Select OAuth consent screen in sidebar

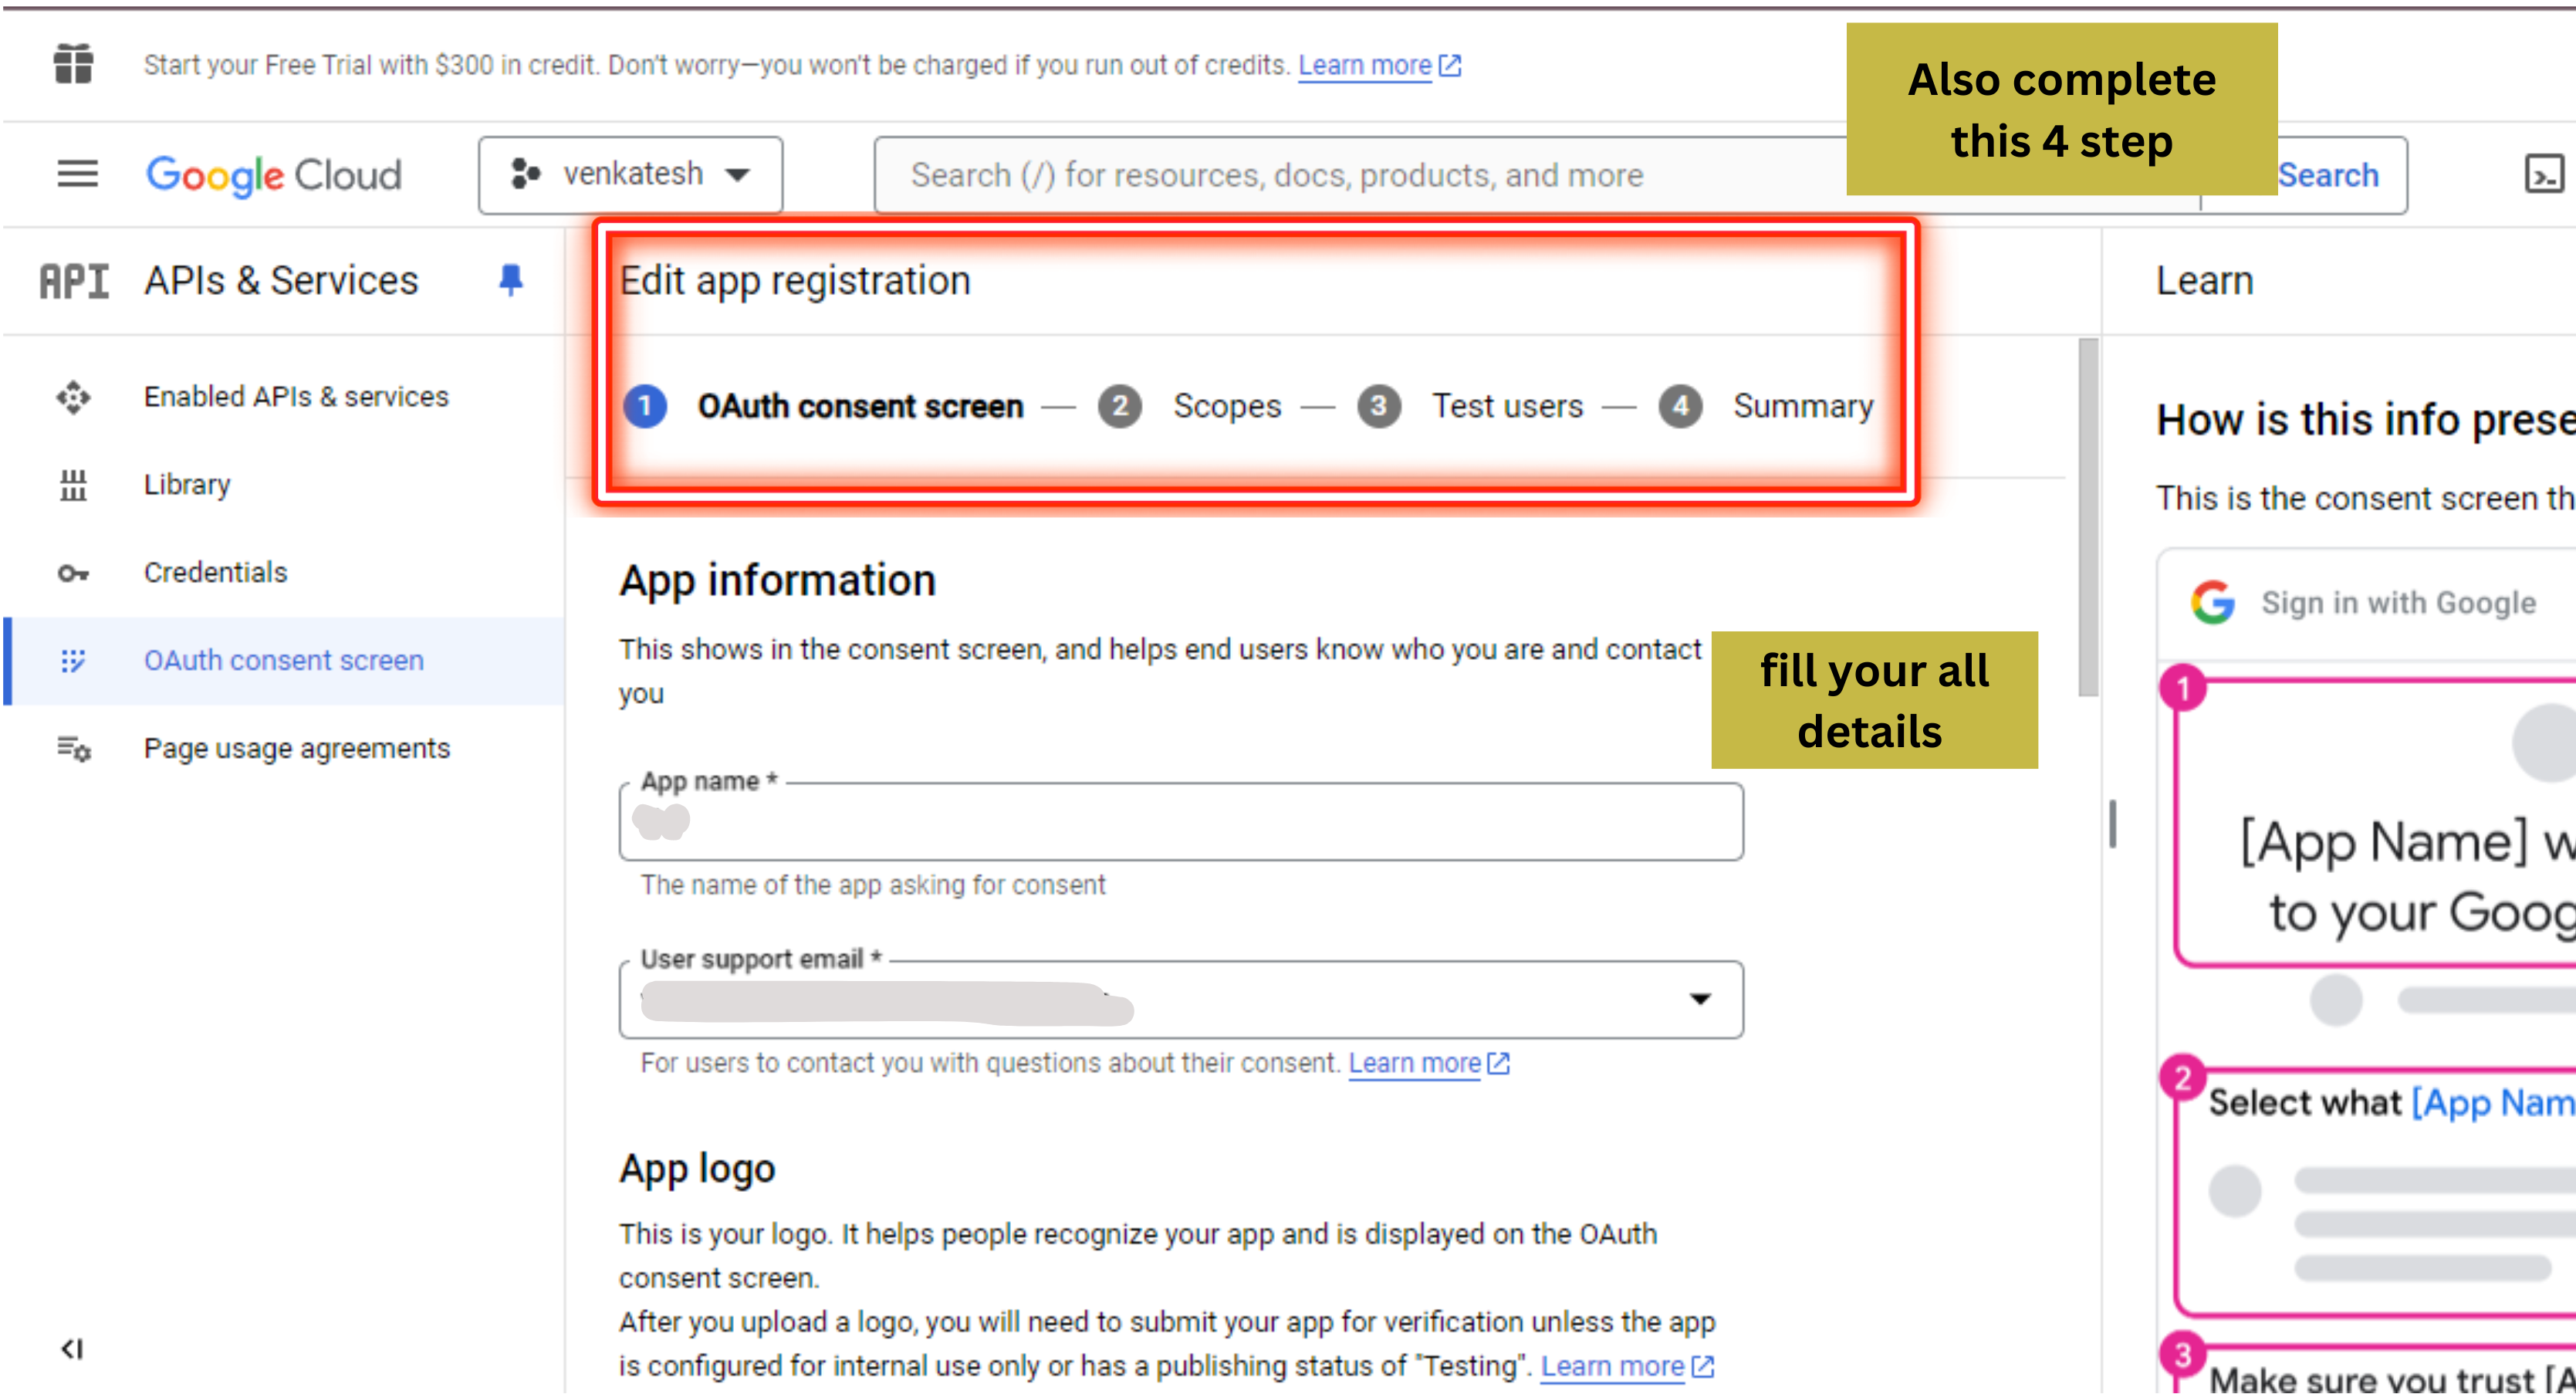(x=284, y=661)
